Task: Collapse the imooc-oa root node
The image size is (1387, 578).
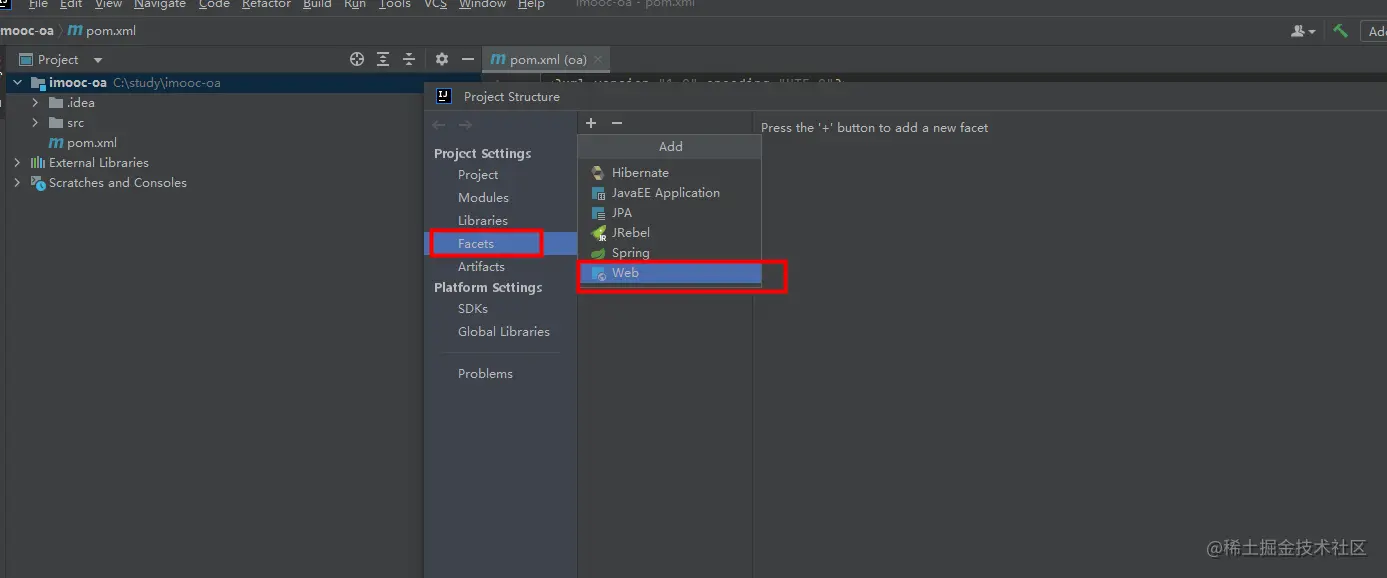Action: click(17, 83)
